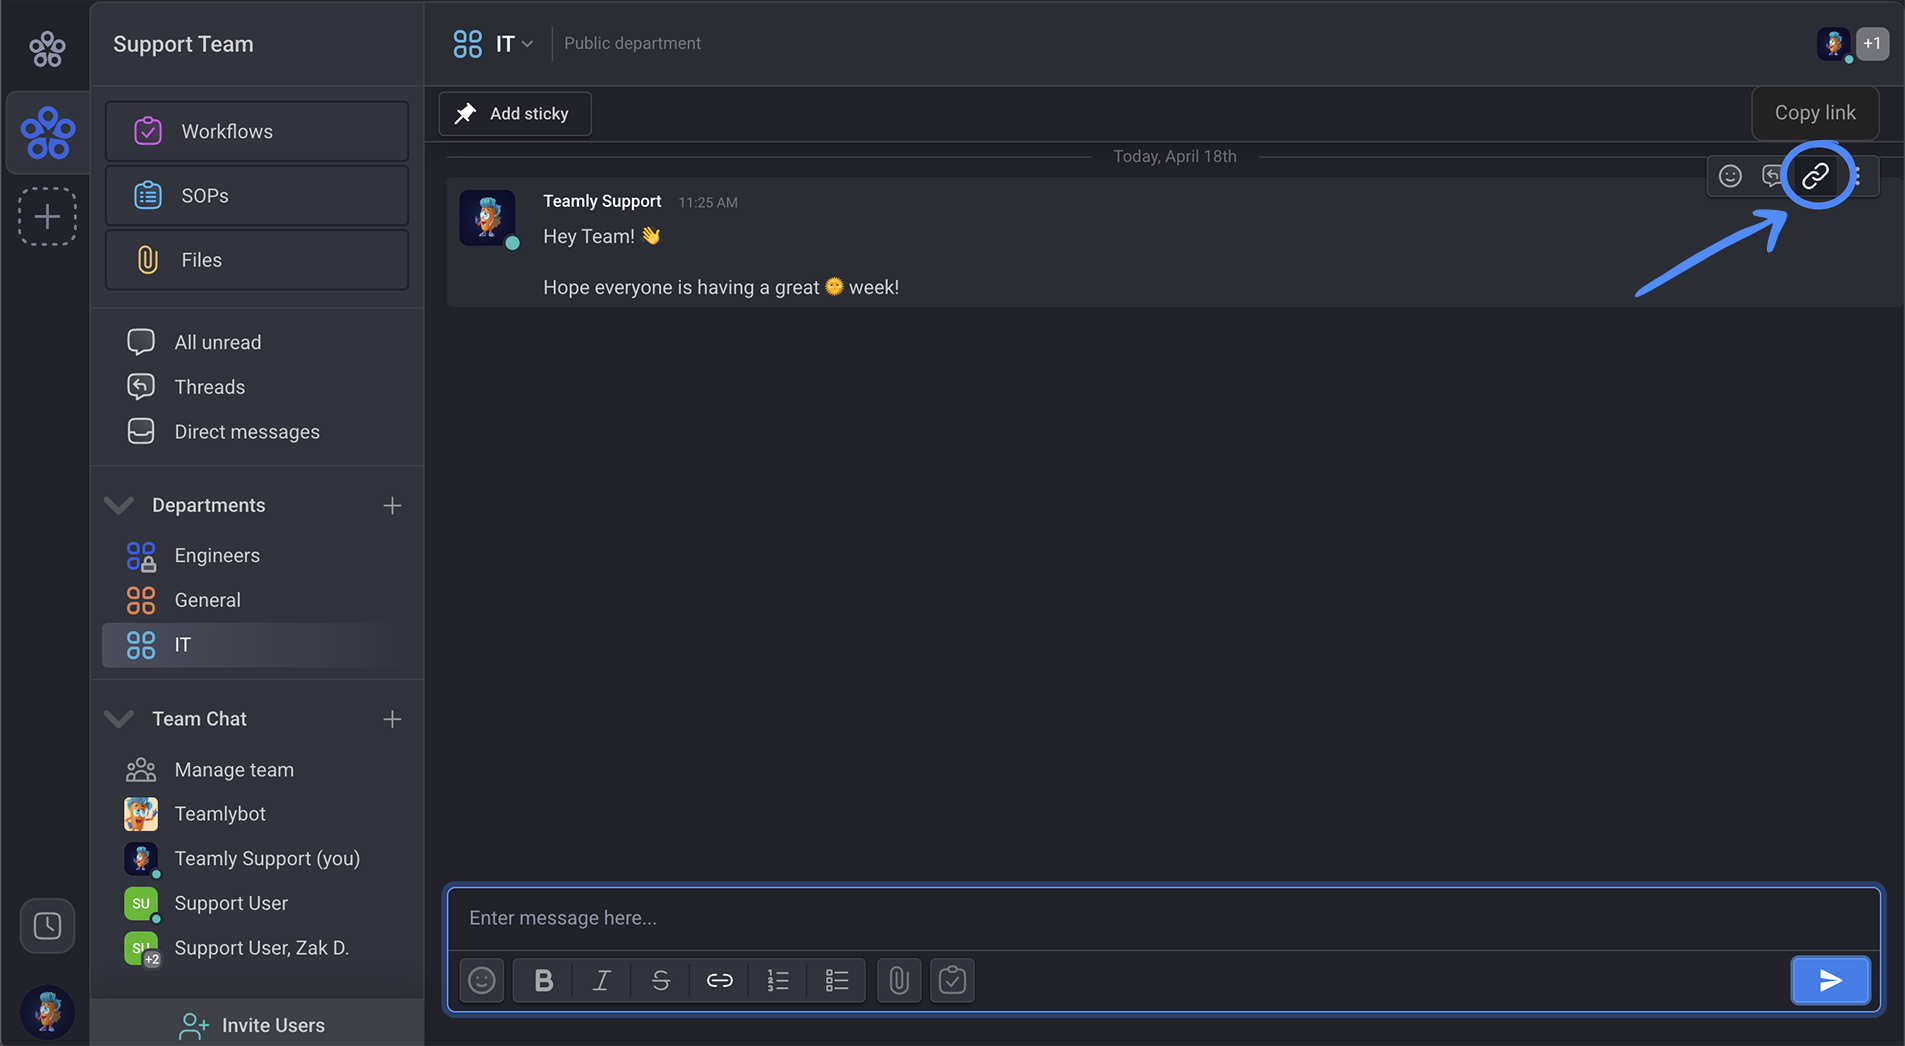This screenshot has width=1905, height=1046.
Task: Open Files
Action: (257, 260)
